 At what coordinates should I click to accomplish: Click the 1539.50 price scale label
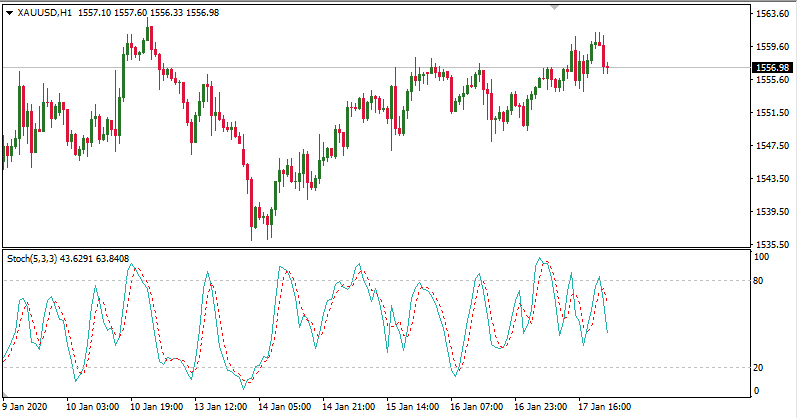click(x=772, y=211)
